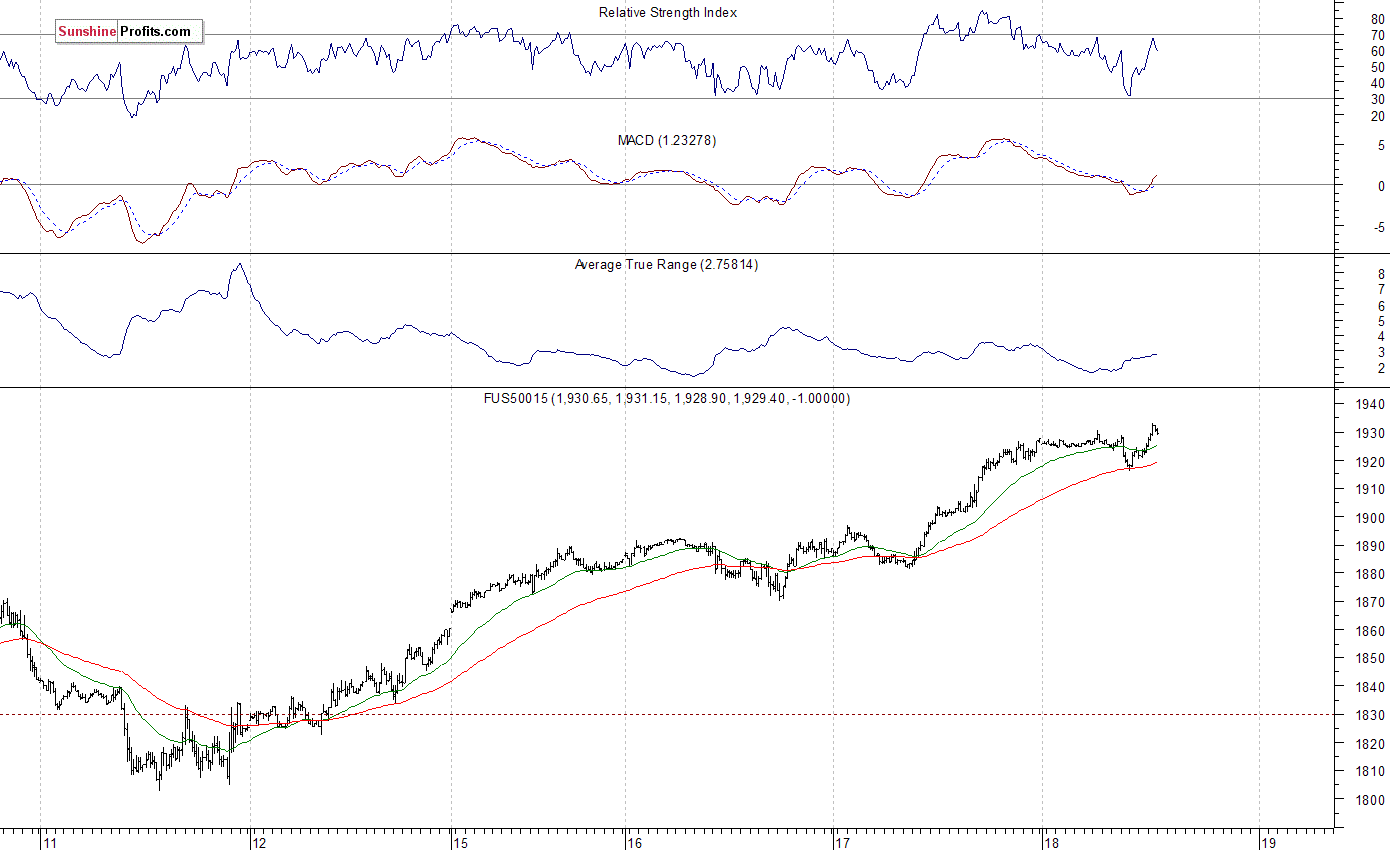Select the FUS50015 price chart title
This screenshot has height=850, width=1390.
[667, 399]
